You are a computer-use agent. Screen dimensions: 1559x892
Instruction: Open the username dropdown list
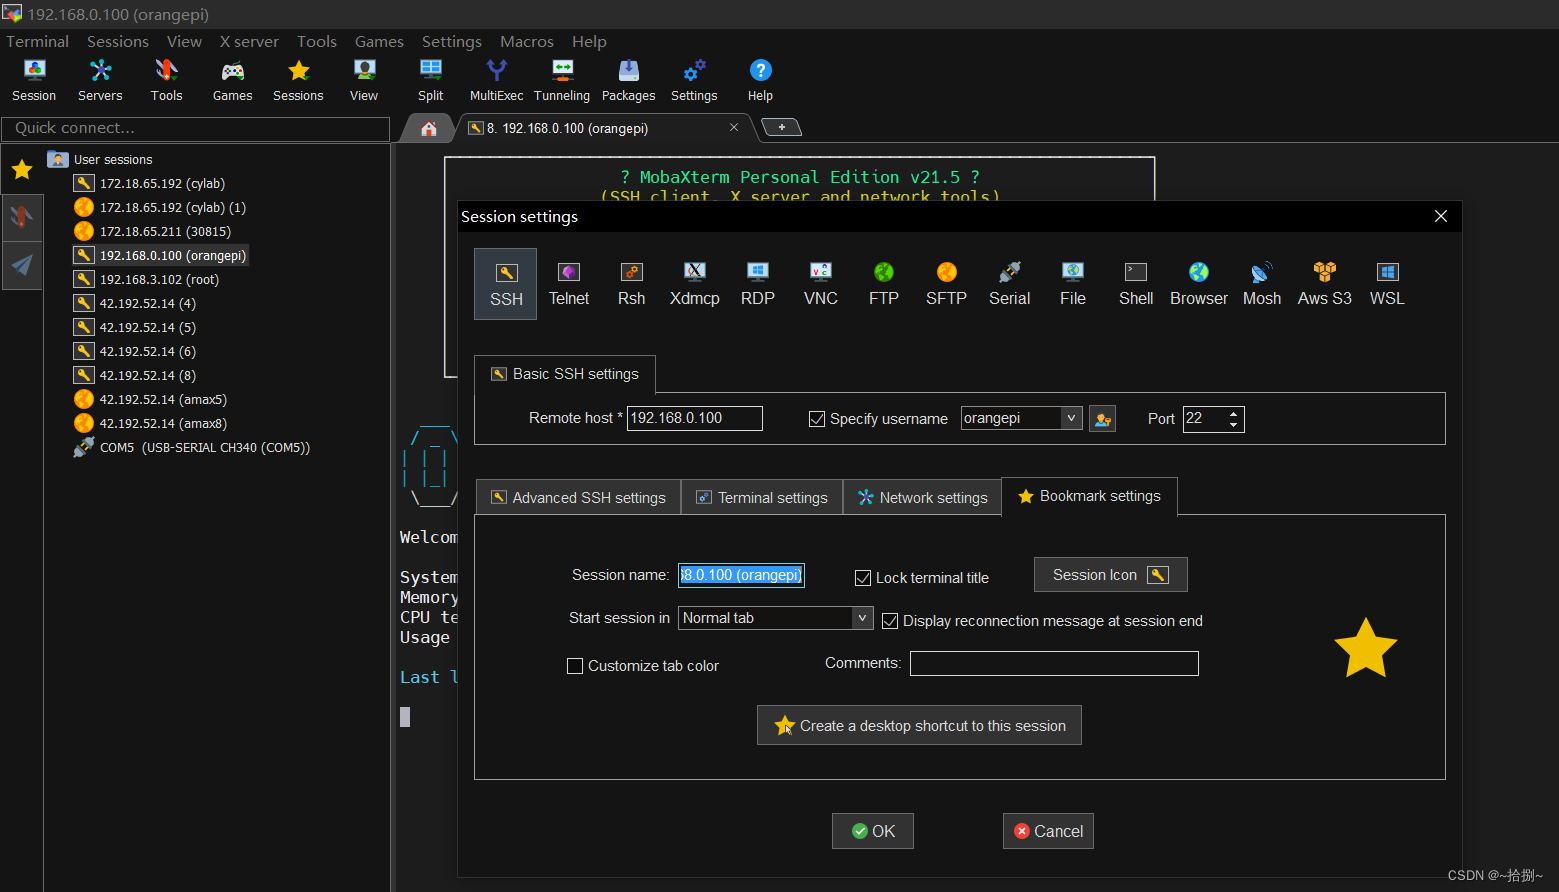1072,418
